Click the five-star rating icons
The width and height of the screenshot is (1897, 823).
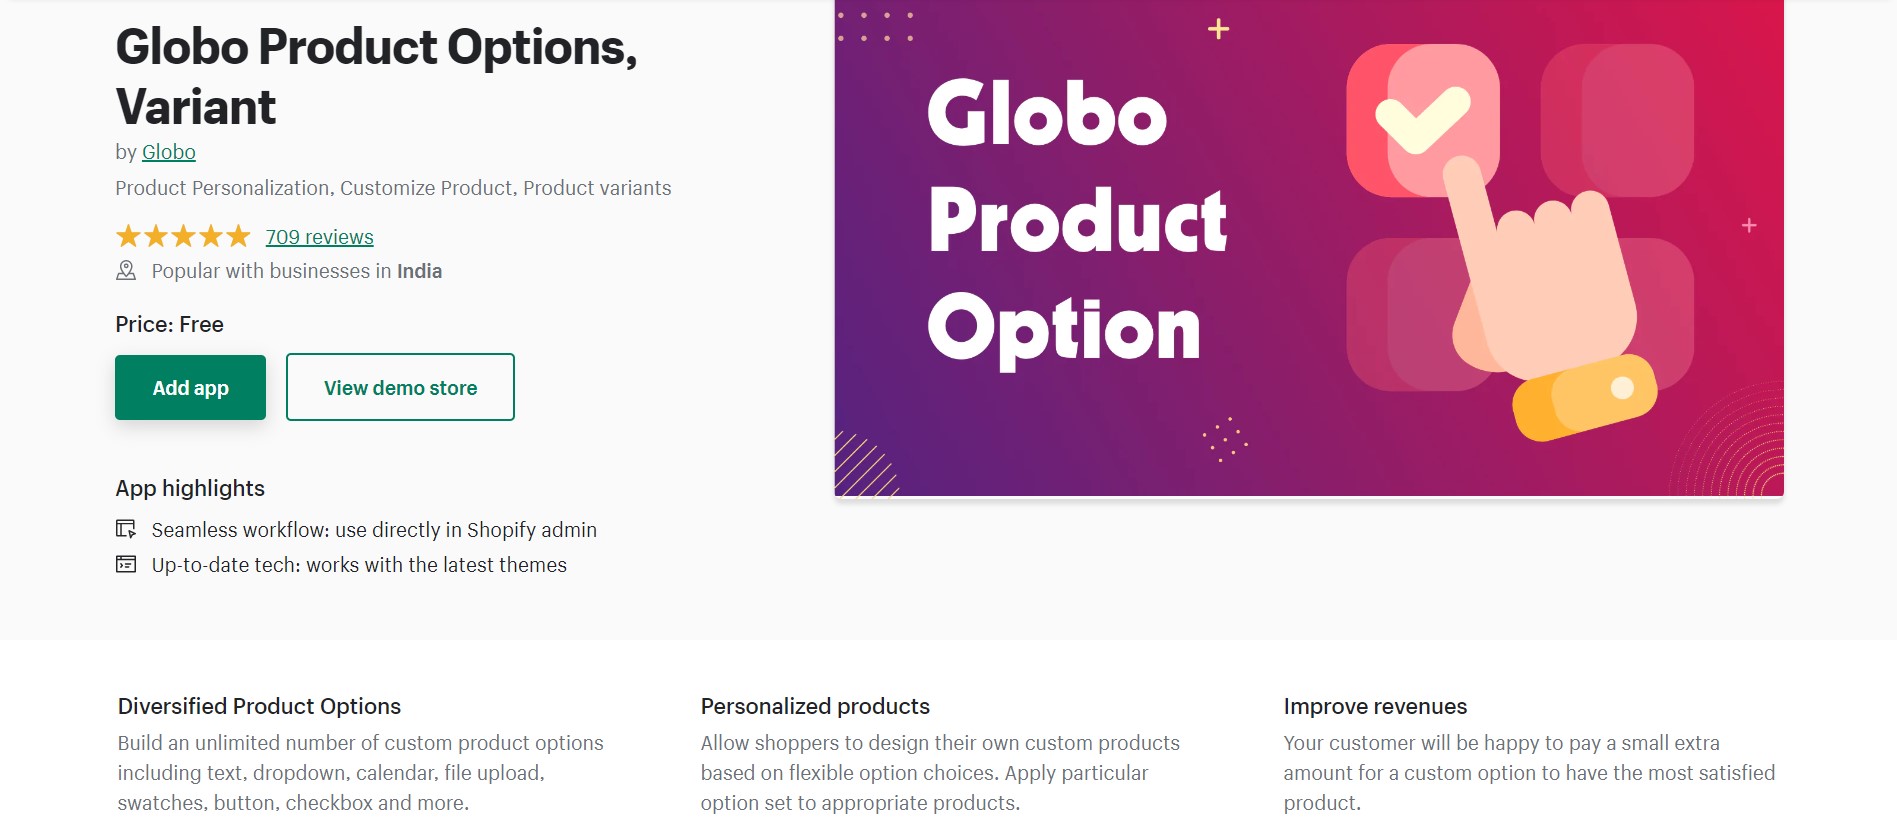pyautogui.click(x=183, y=236)
